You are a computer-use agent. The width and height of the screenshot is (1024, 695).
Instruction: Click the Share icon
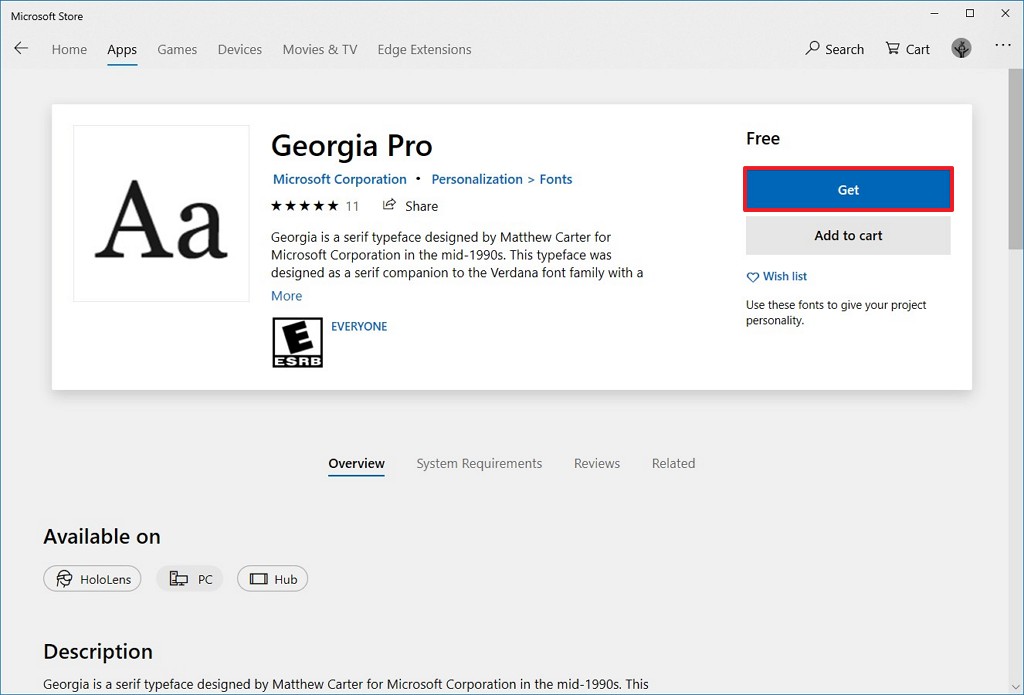point(389,205)
